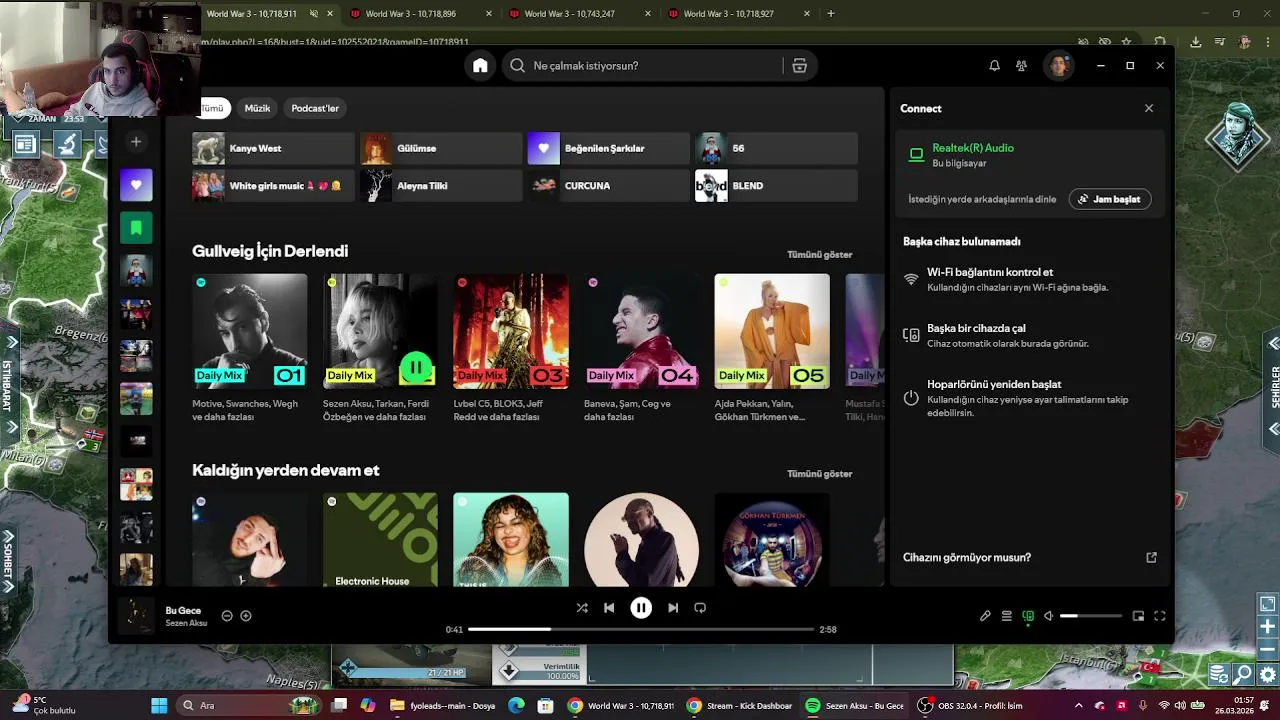Open Stream - Kick Dashboard taskbar item
Image resolution: width=1280 pixels, height=720 pixels.
pos(741,706)
